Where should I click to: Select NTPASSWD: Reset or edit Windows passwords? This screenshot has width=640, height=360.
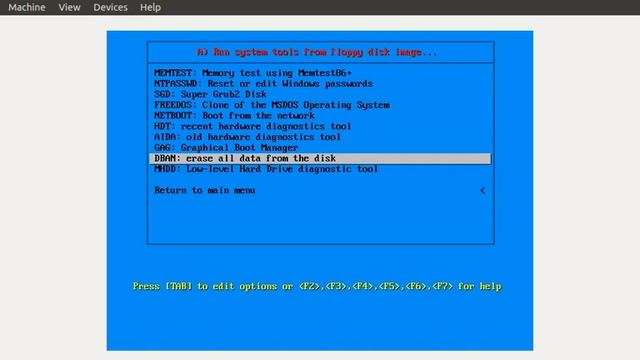[263, 84]
